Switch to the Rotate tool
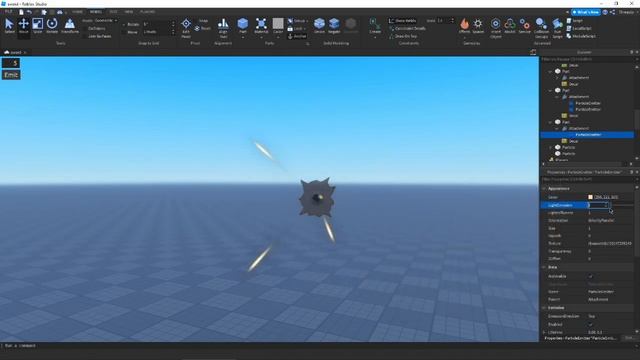The height and width of the screenshot is (360, 640). [x=52, y=26]
